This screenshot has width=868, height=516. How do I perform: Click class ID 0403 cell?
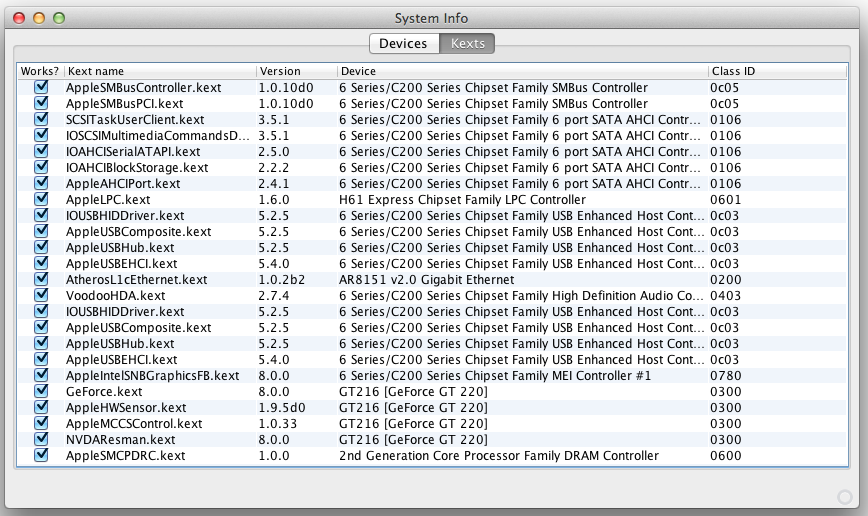tap(725, 296)
